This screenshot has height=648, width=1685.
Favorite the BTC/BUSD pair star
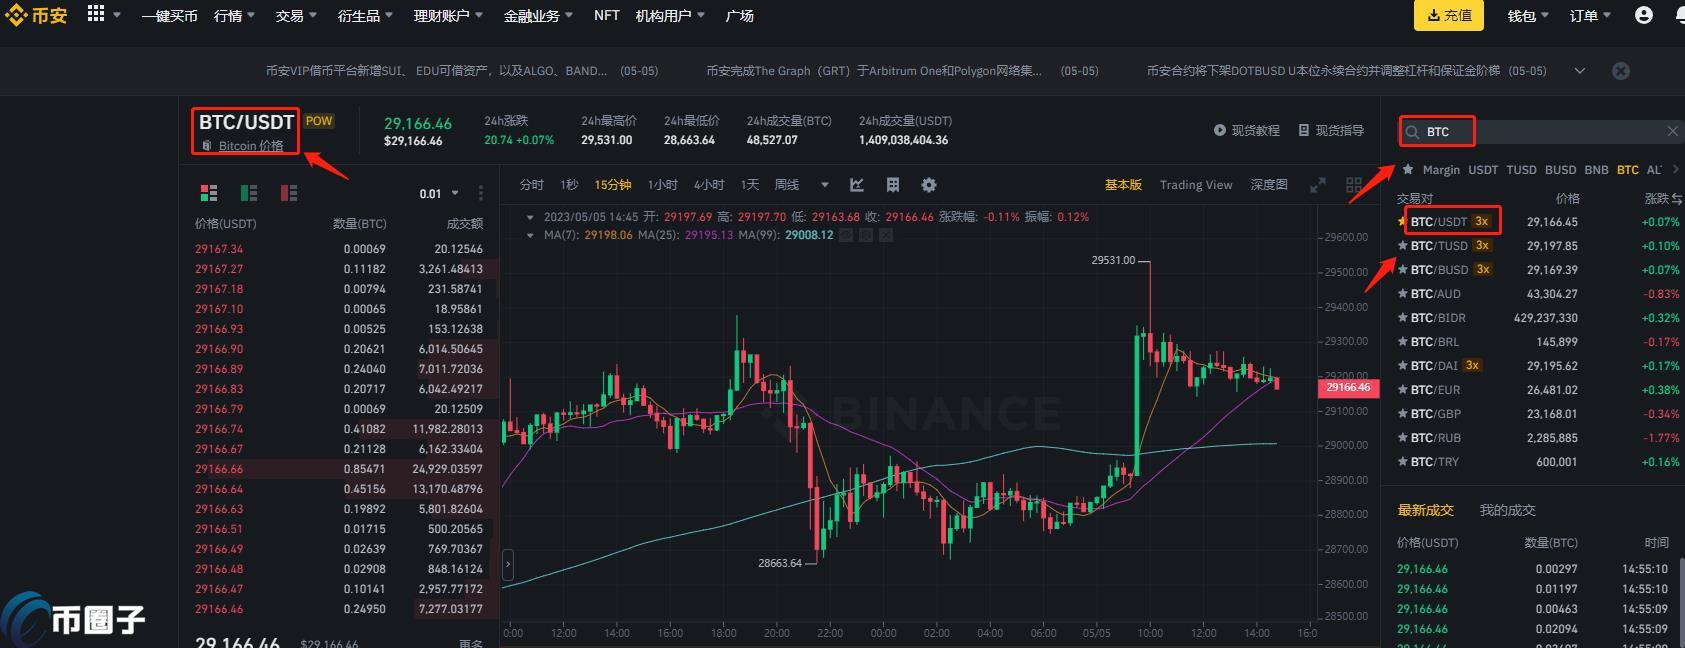pos(1402,270)
